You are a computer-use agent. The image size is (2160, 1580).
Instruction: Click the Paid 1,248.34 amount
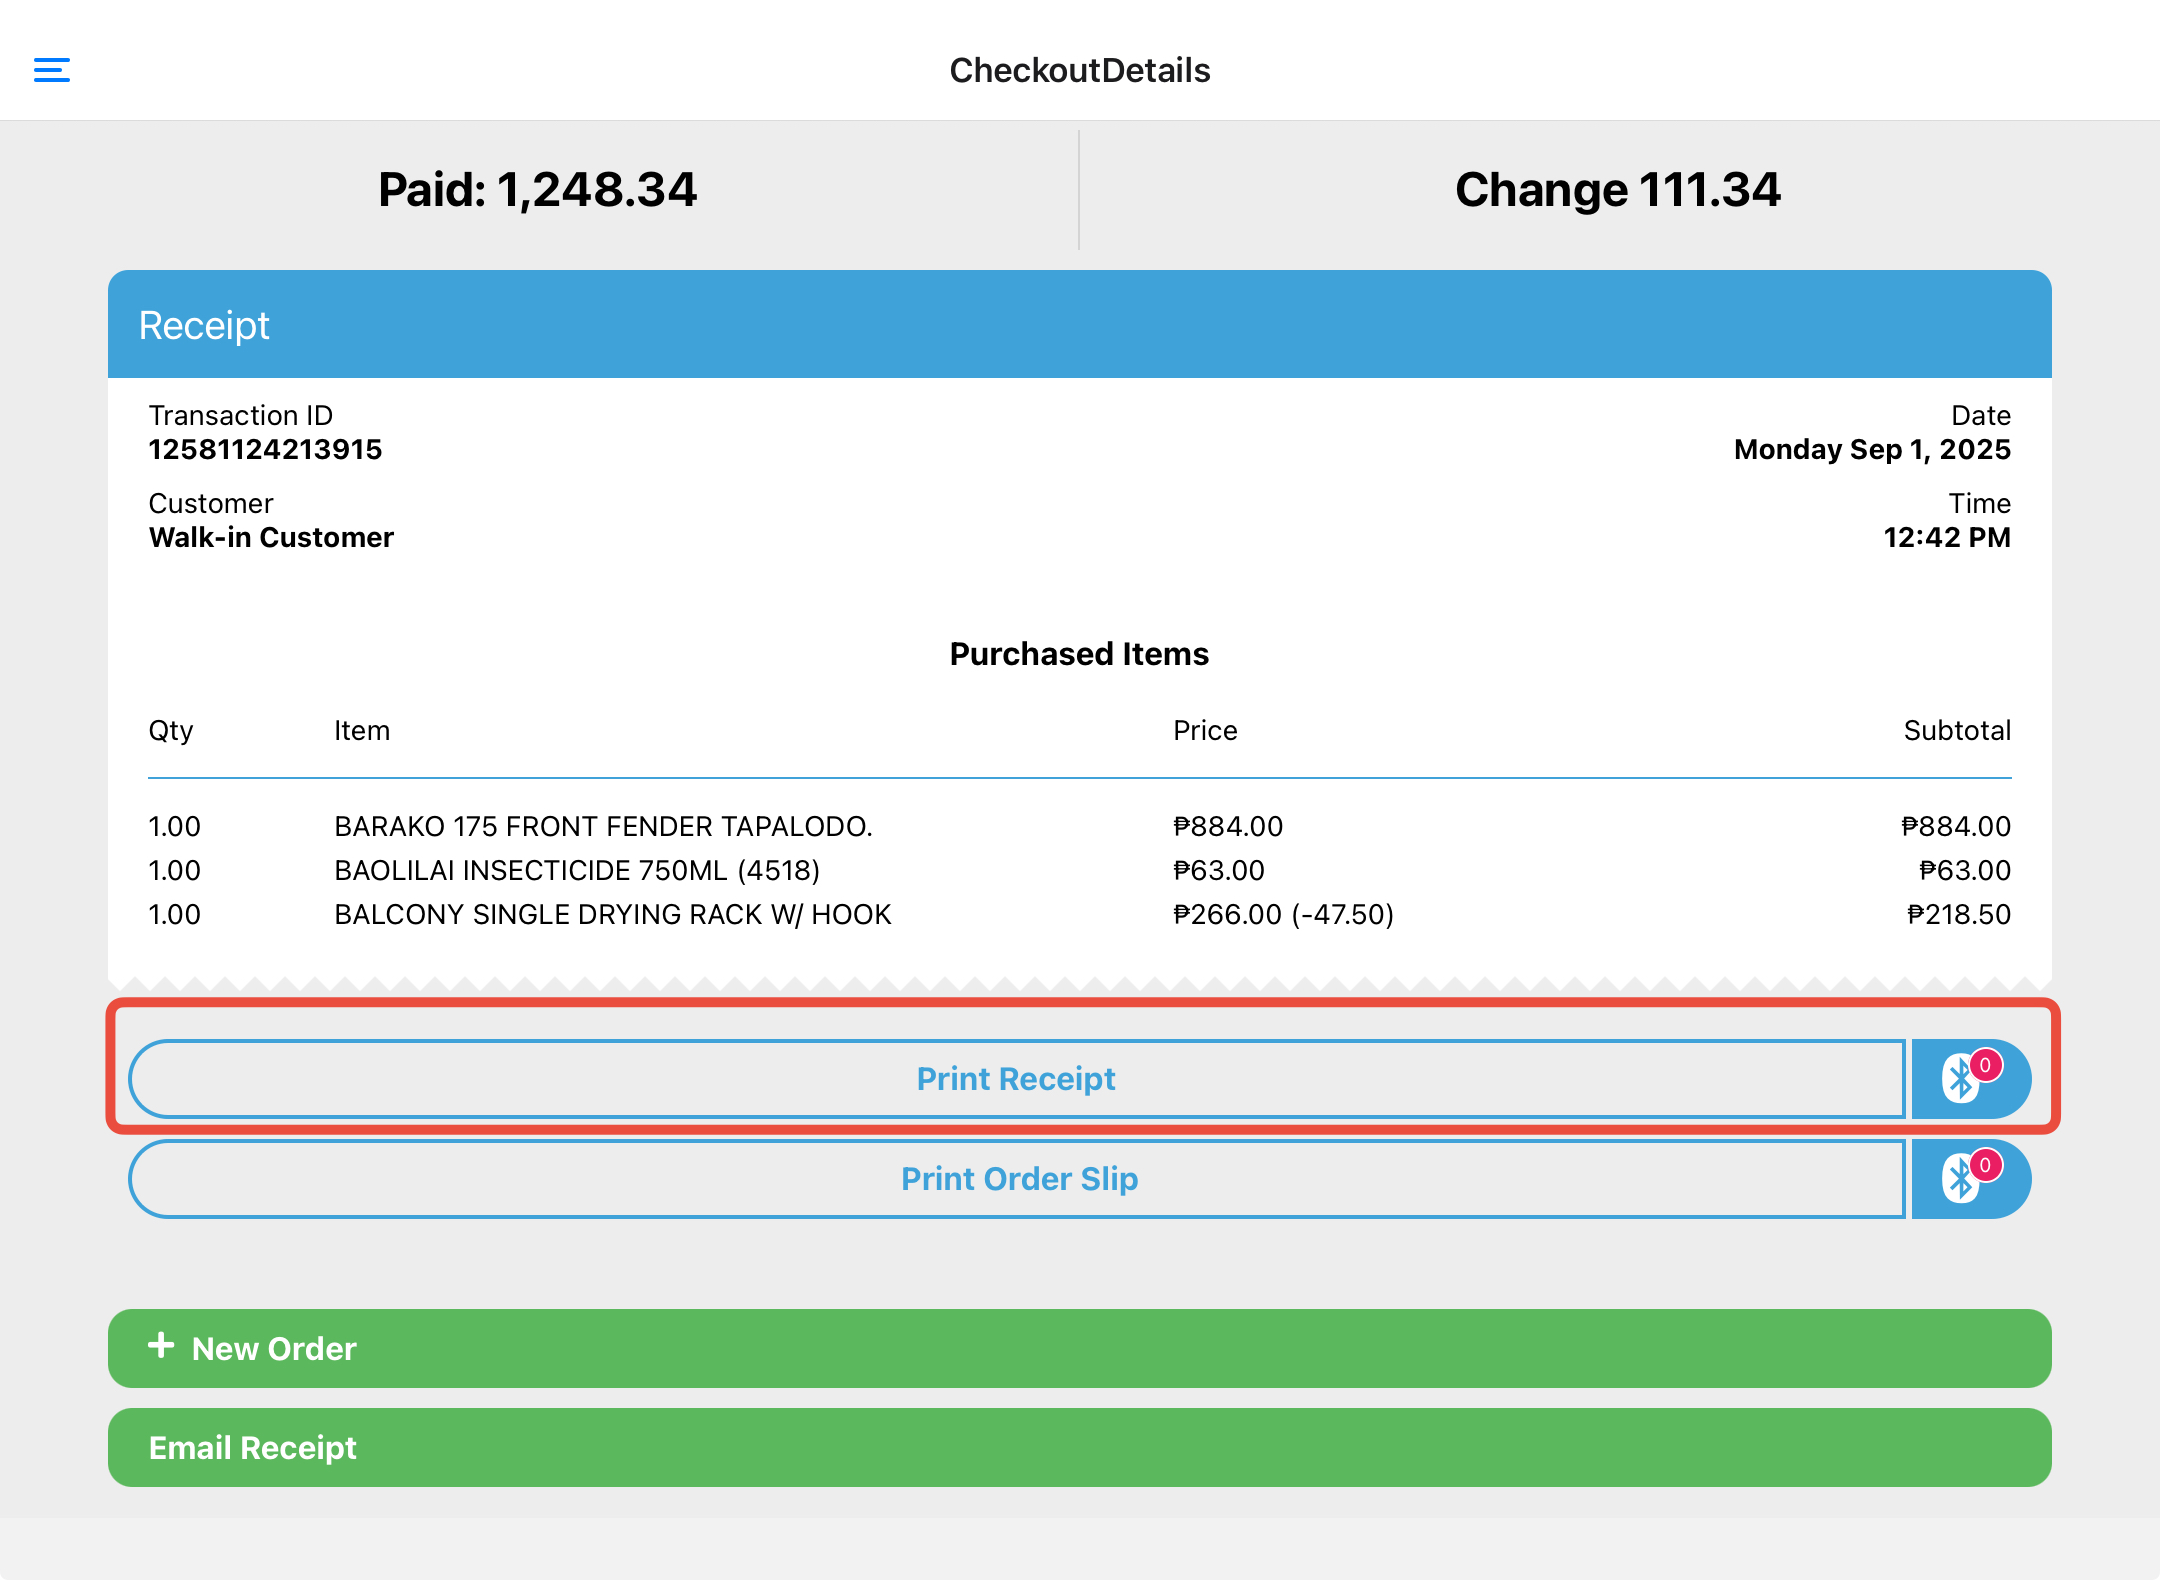coord(537,190)
